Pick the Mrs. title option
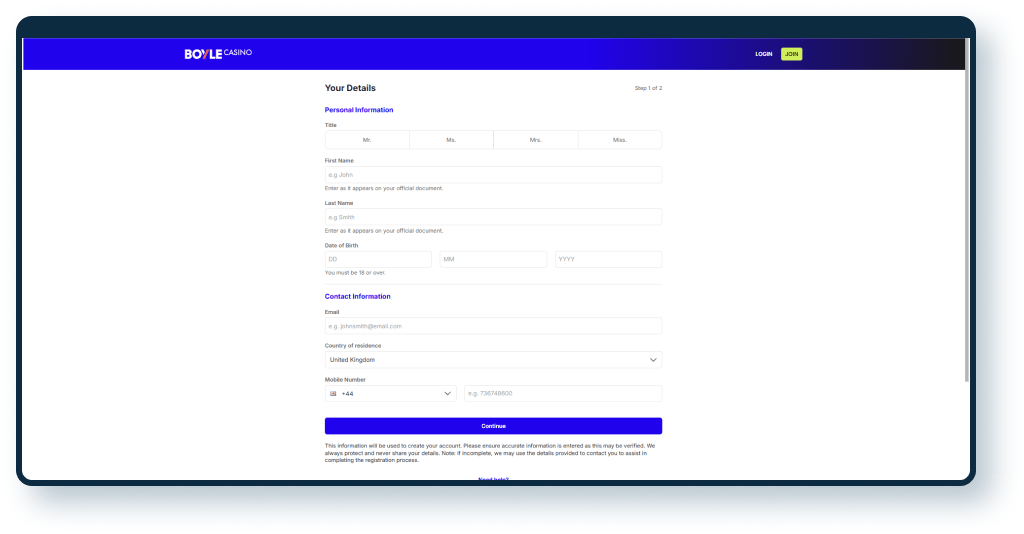Screen dimensions: 1024x534 coord(535,140)
